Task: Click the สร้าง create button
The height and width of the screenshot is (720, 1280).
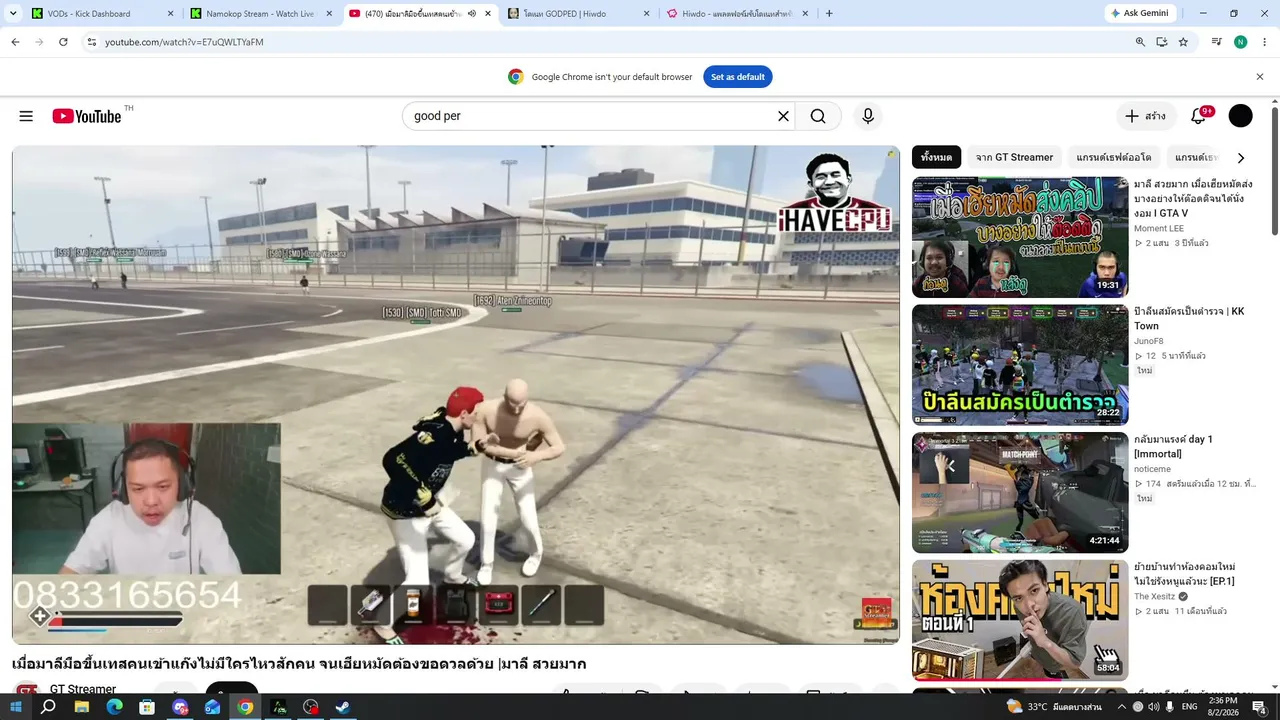Action: click(x=1146, y=116)
